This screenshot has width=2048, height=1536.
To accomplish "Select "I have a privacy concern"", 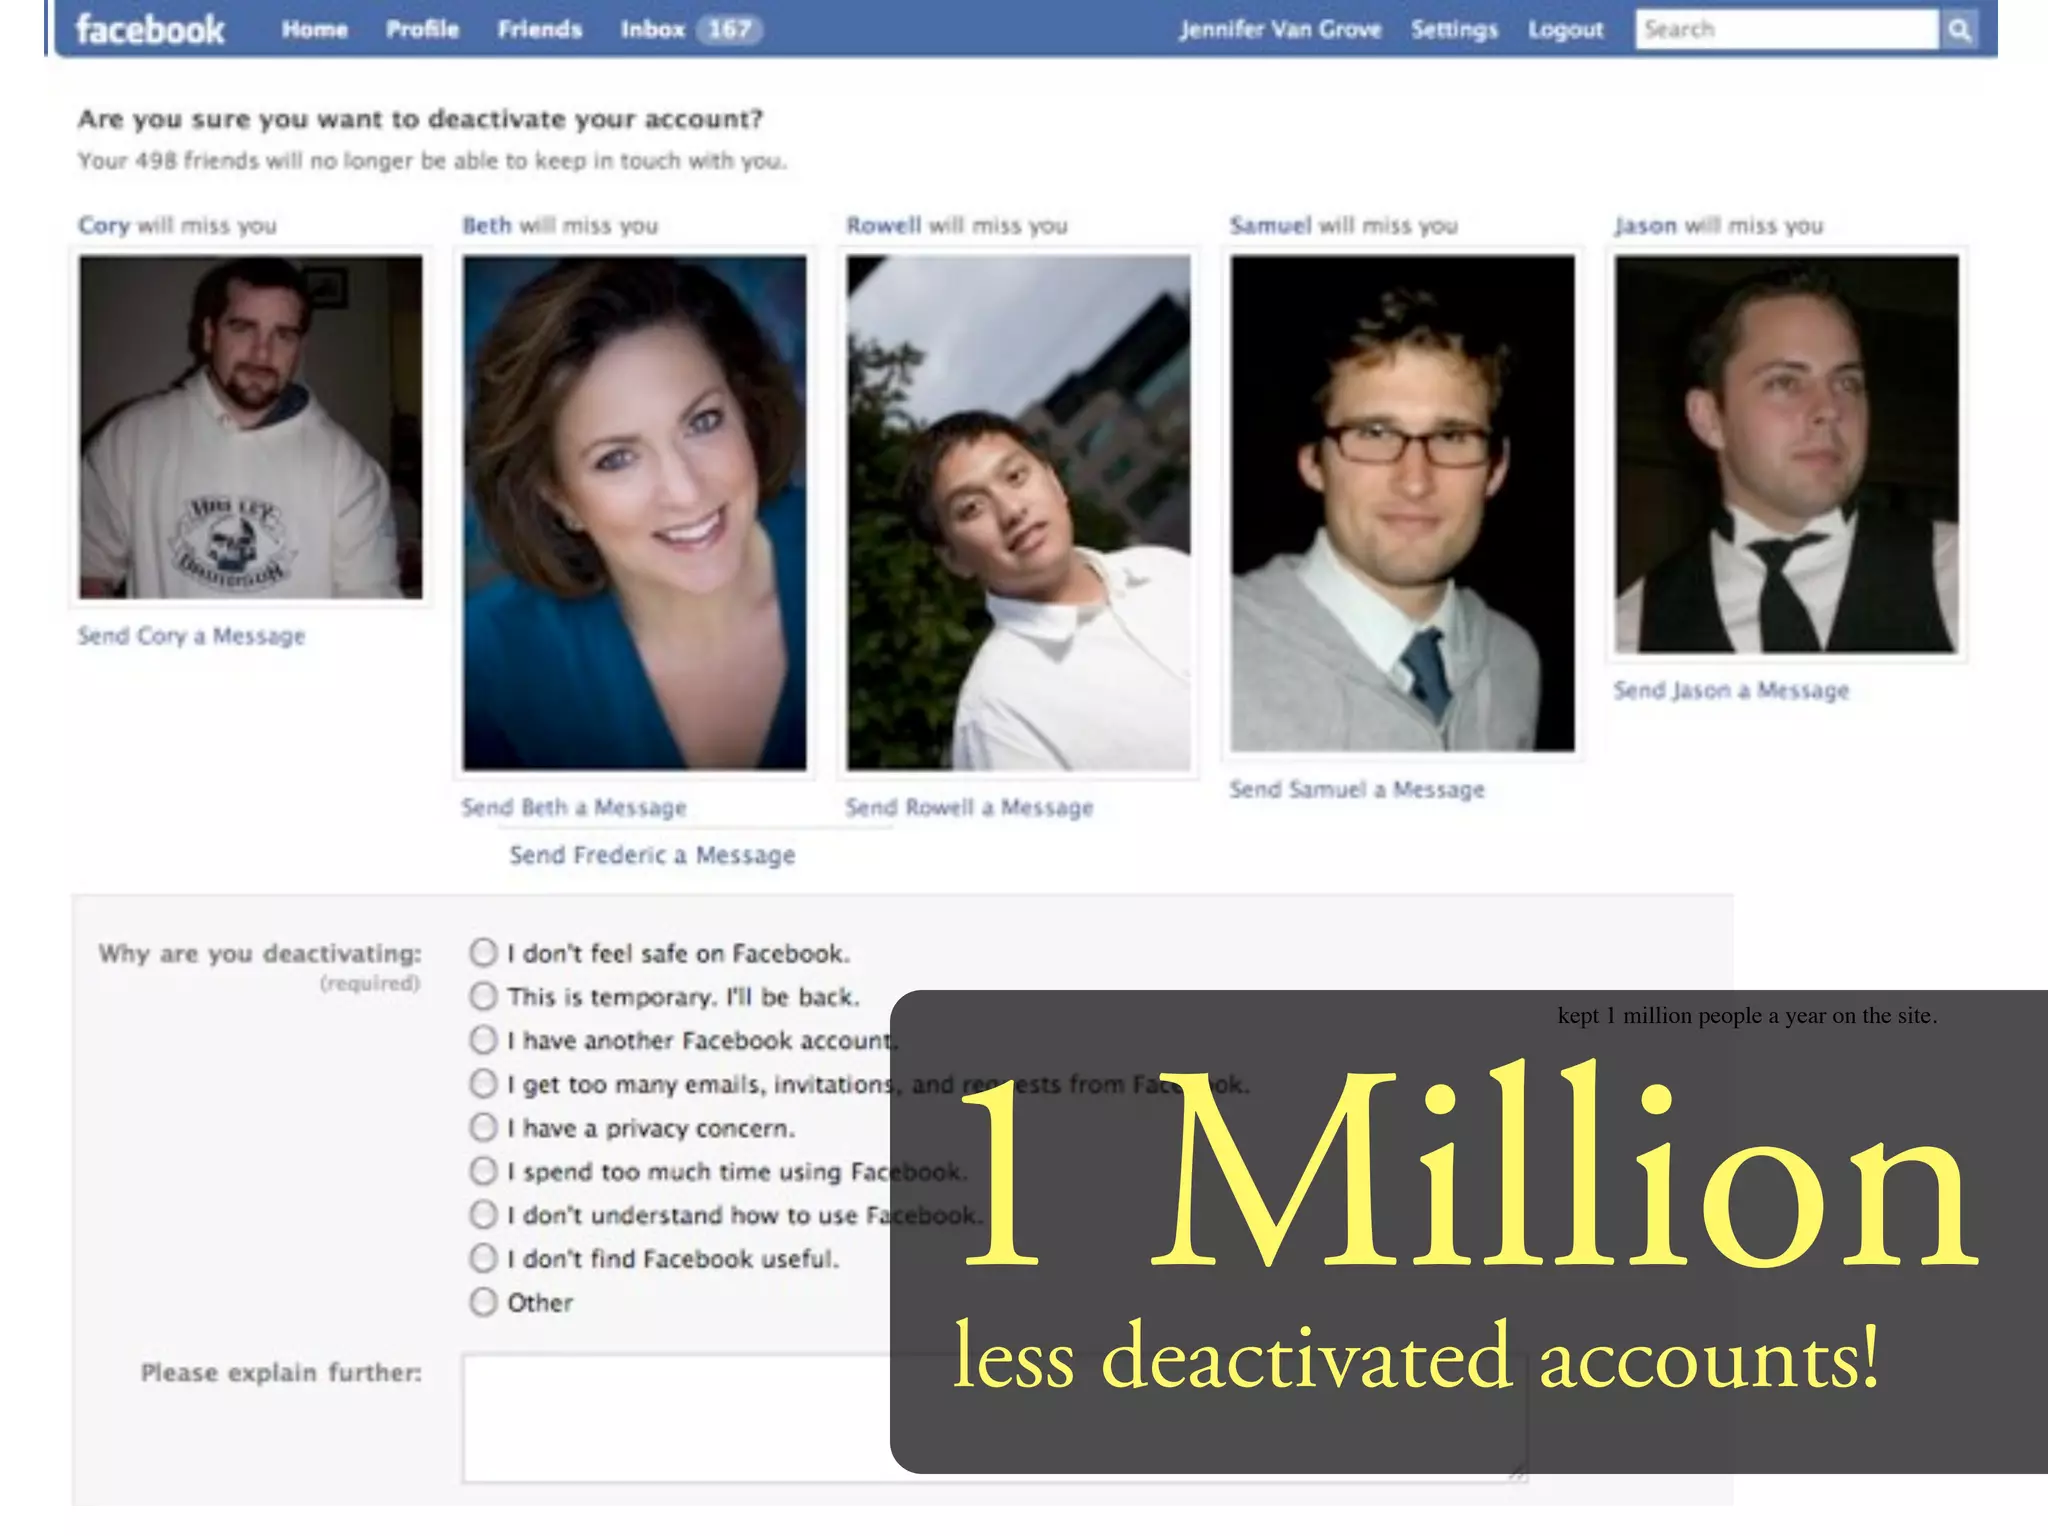I will tap(484, 1127).
